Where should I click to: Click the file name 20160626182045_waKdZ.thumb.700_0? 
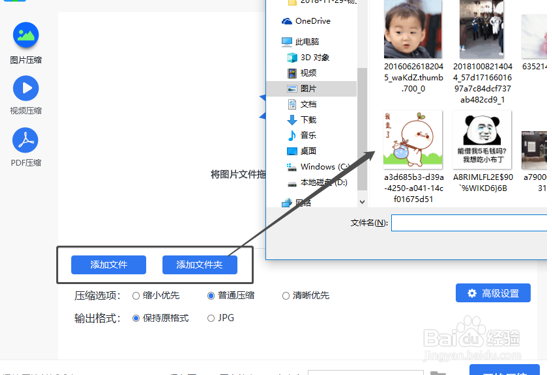413,77
